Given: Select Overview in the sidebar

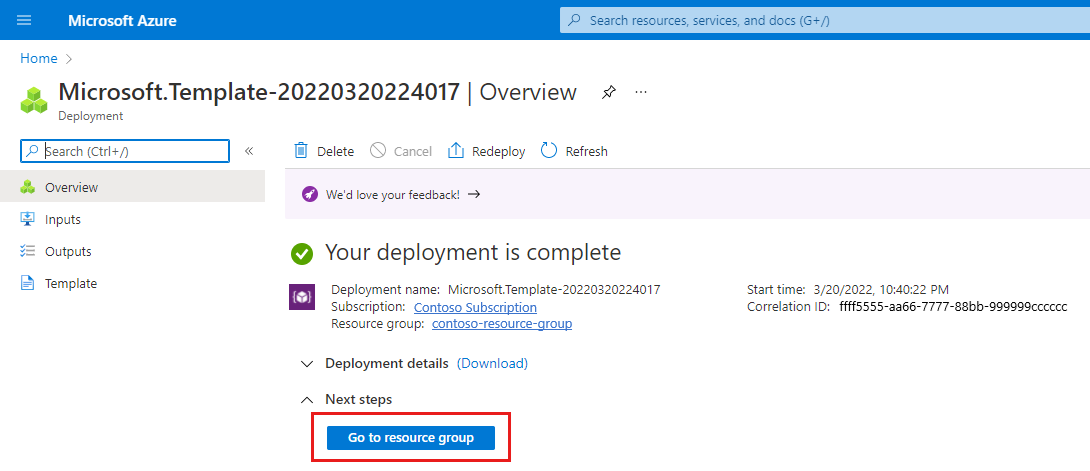Looking at the screenshot, I should (x=71, y=187).
